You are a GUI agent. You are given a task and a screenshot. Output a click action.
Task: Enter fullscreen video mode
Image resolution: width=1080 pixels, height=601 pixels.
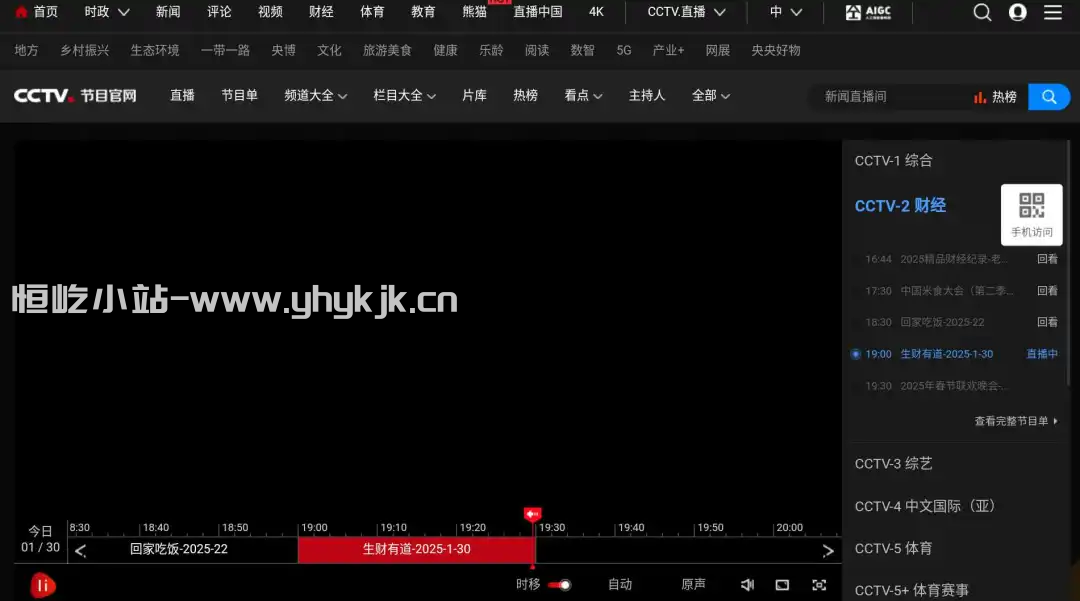[819, 584]
